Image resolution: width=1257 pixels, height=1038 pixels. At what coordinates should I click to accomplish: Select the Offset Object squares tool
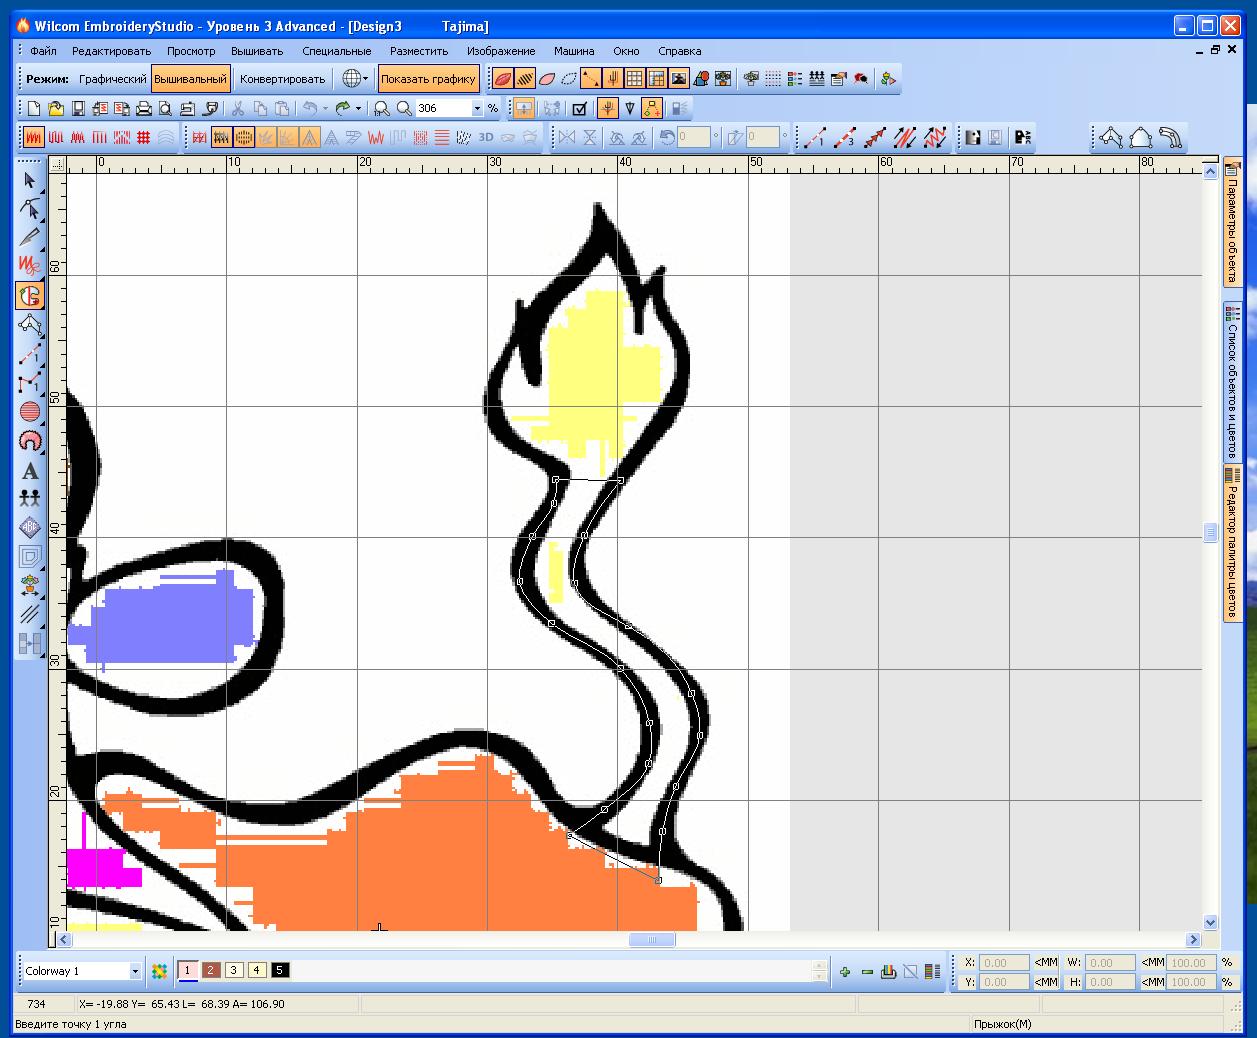point(30,557)
